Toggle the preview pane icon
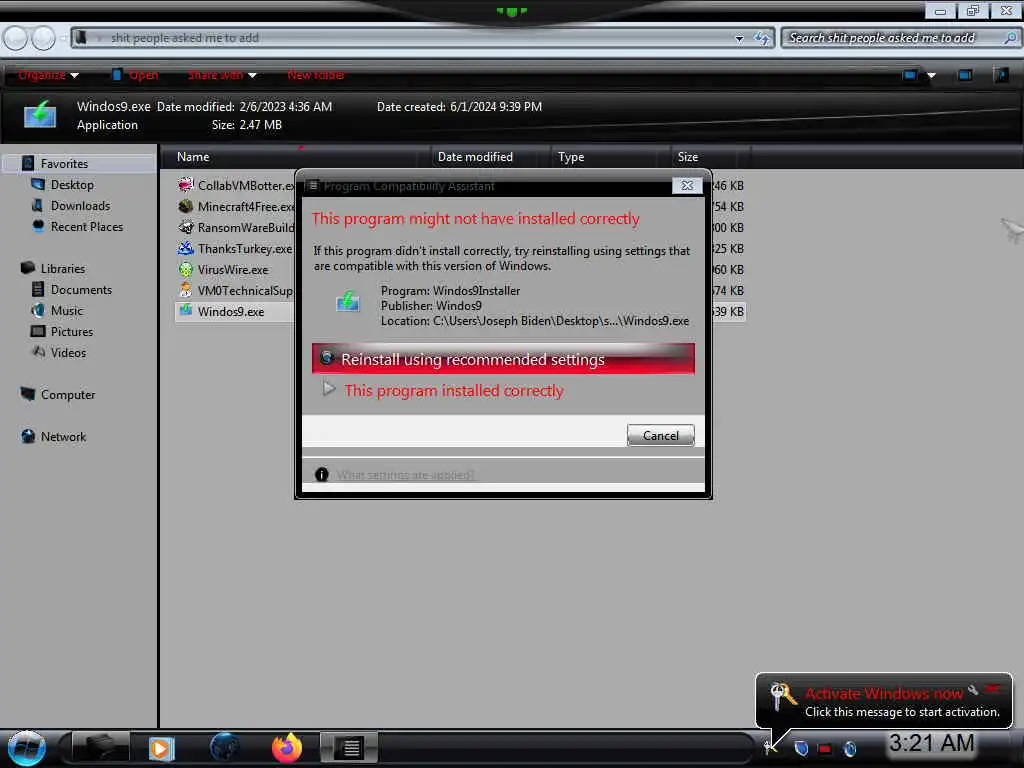The width and height of the screenshot is (1024, 768). 965,75
